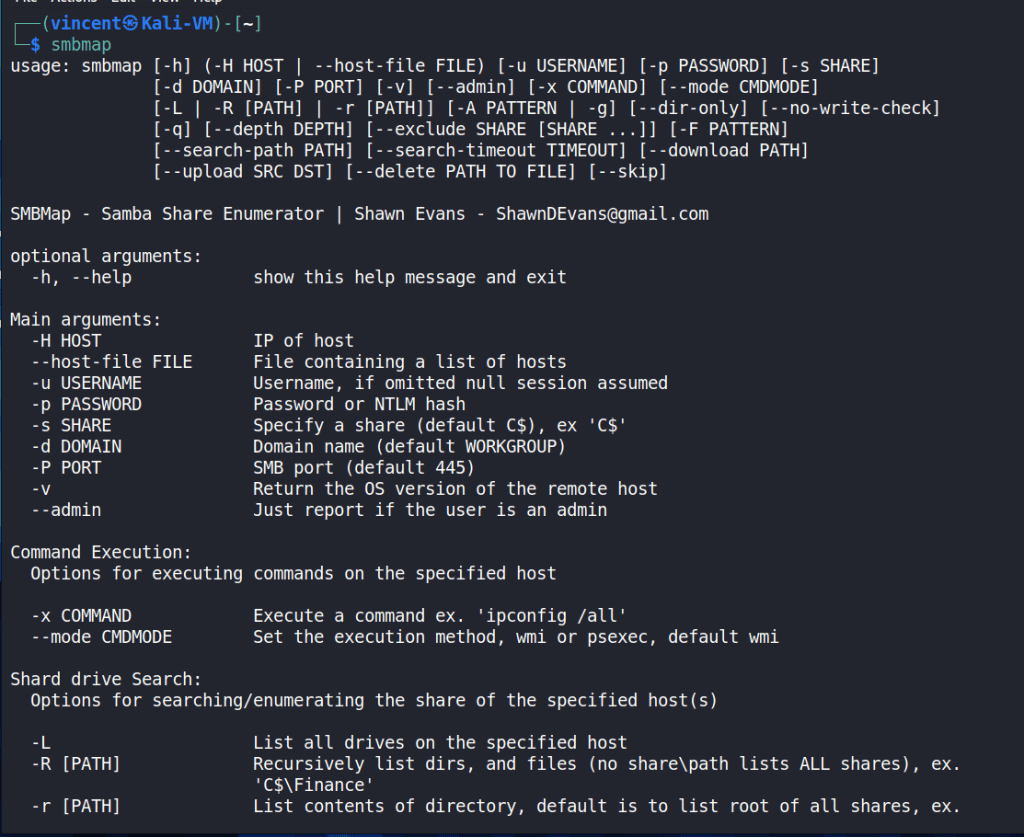This screenshot has width=1024, height=837.
Task: Click the "-H HOST" option line
Action: (x=66, y=340)
